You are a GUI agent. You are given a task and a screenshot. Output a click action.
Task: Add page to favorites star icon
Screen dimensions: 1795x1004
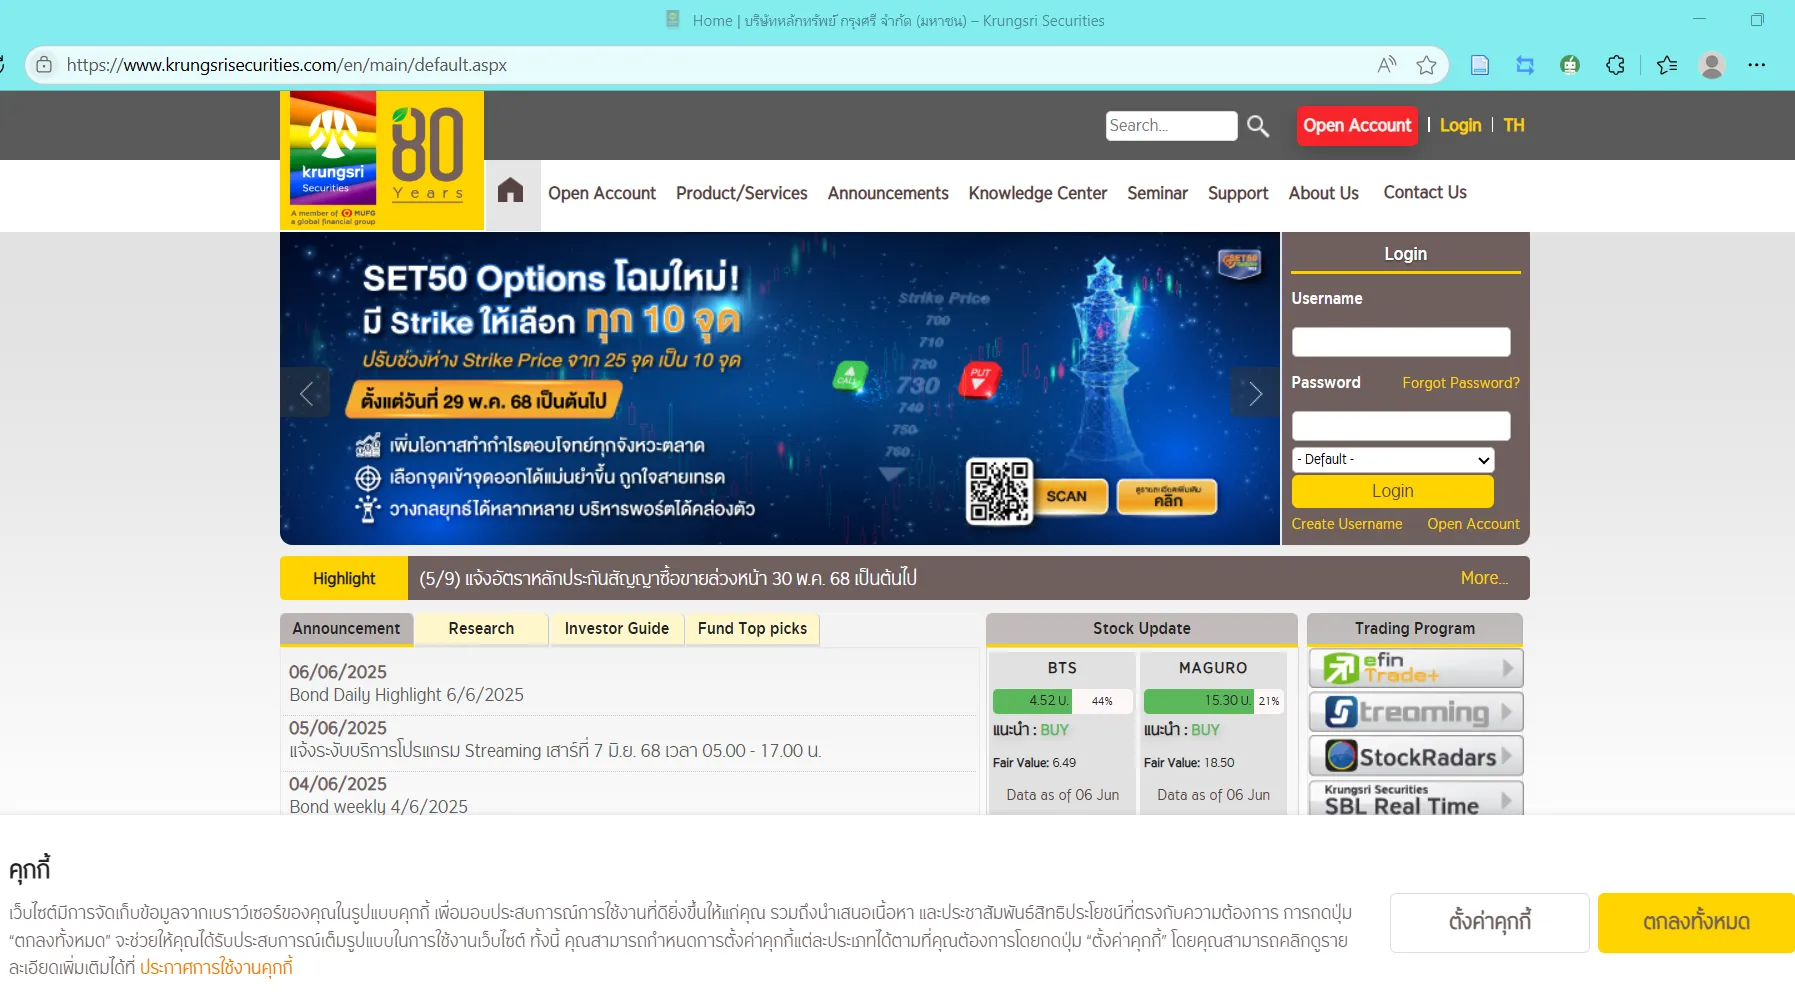[1426, 65]
